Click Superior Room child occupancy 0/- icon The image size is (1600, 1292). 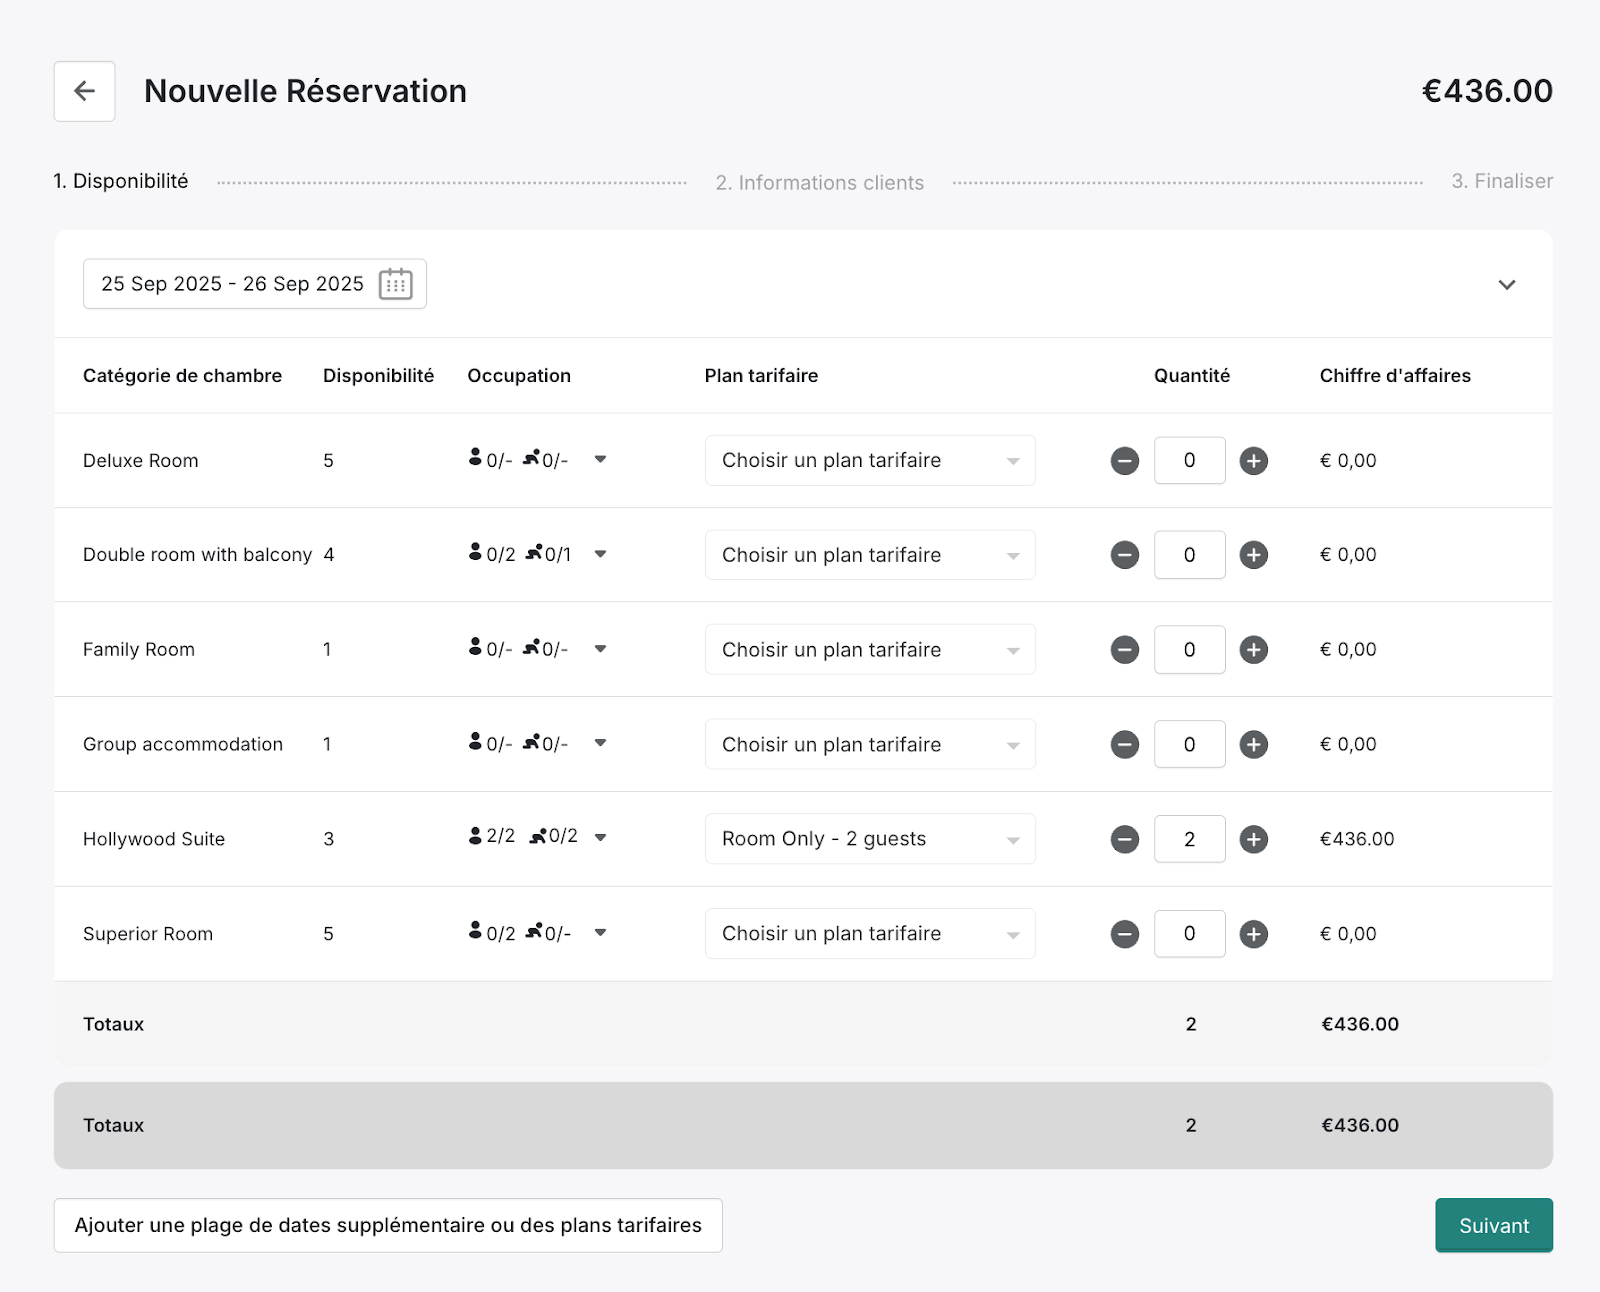548,932
